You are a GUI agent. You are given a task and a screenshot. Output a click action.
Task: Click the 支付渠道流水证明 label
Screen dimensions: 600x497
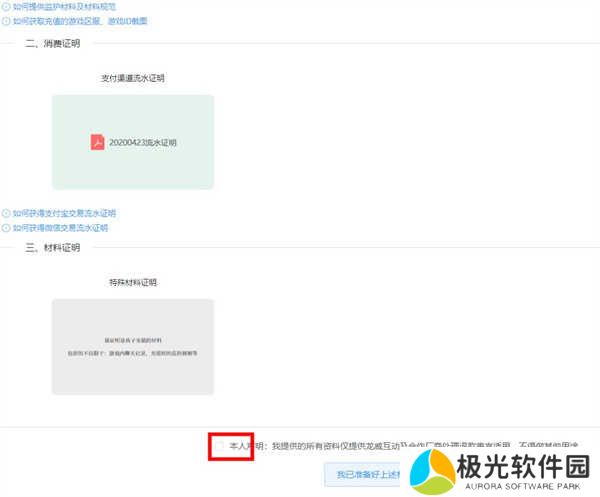click(133, 78)
